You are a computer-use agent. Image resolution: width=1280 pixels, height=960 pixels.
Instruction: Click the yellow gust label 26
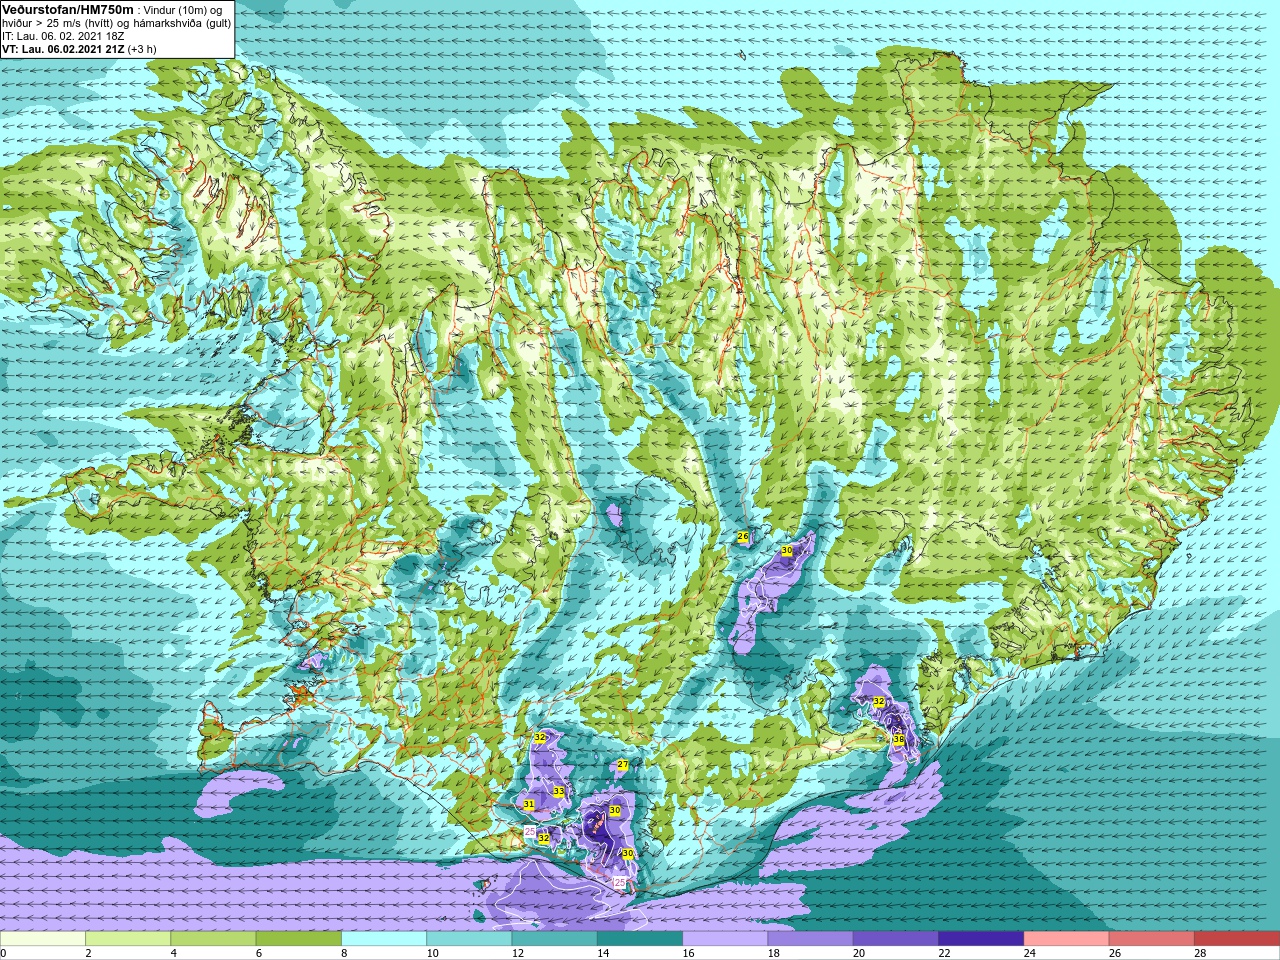[743, 537]
